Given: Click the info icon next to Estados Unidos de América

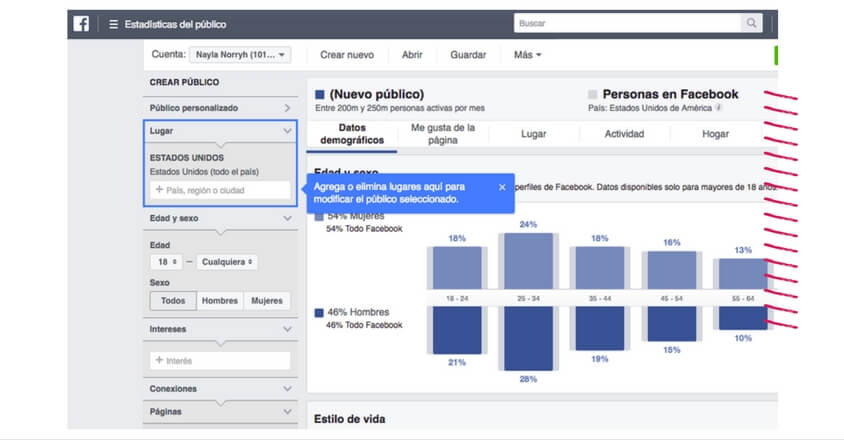Looking at the screenshot, I should pyautogui.click(x=719, y=108).
